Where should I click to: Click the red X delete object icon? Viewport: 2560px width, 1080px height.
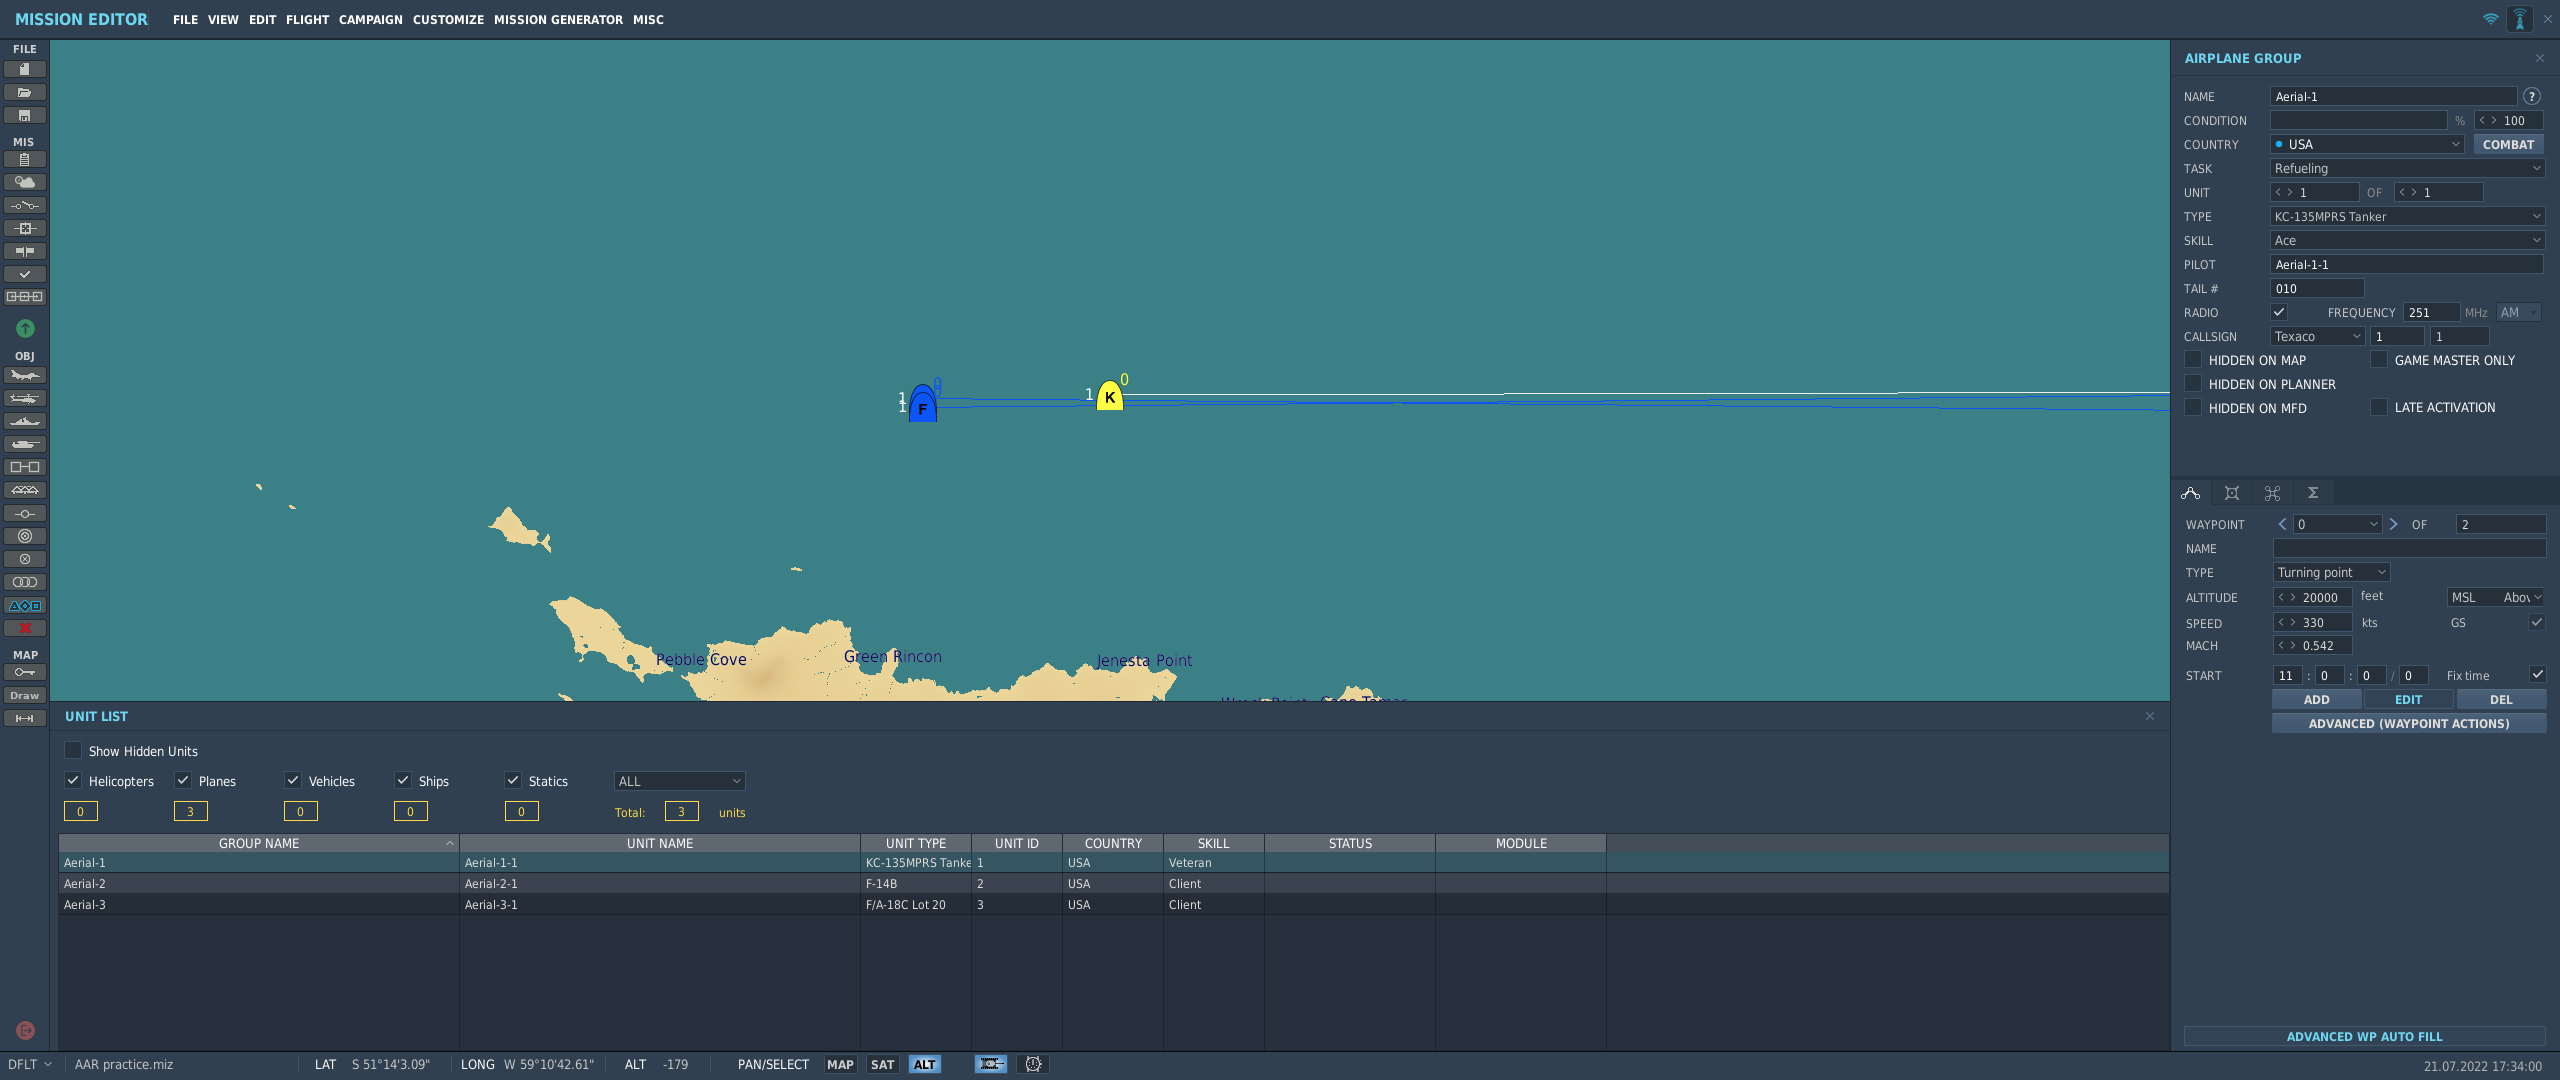coord(25,628)
